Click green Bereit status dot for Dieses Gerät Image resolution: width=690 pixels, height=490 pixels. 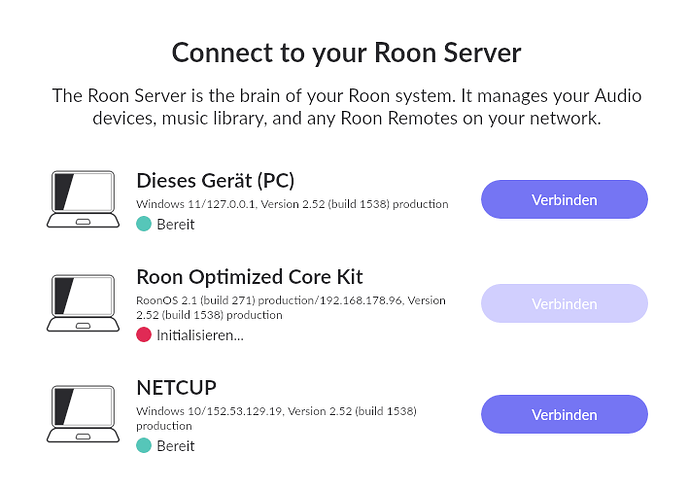pyautogui.click(x=144, y=224)
